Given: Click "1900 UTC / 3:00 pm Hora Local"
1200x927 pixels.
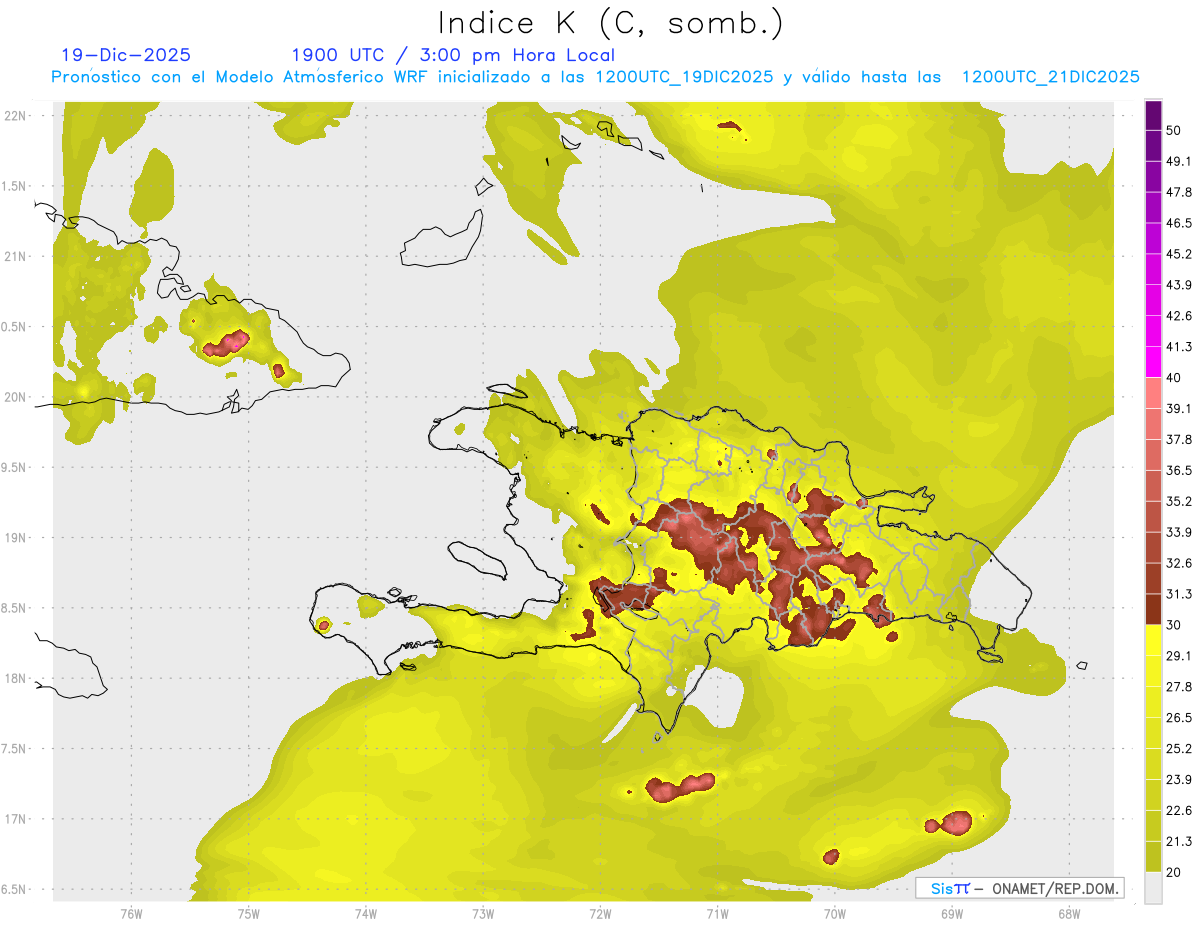Looking at the screenshot, I should click(453, 55).
